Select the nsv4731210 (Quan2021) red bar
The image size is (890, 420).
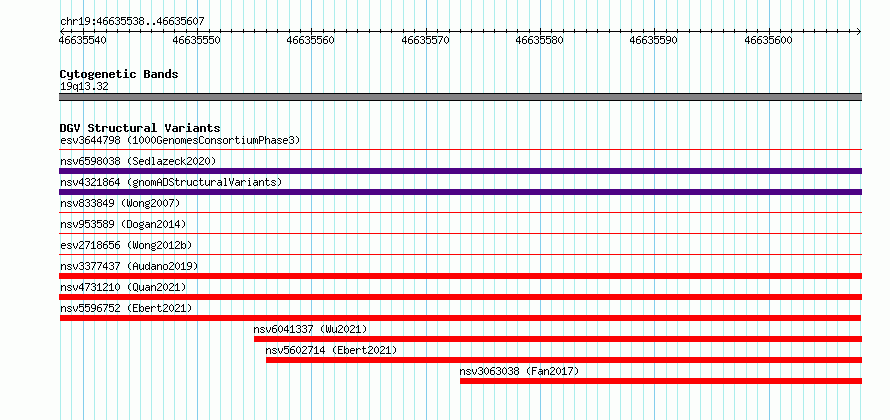460,297
